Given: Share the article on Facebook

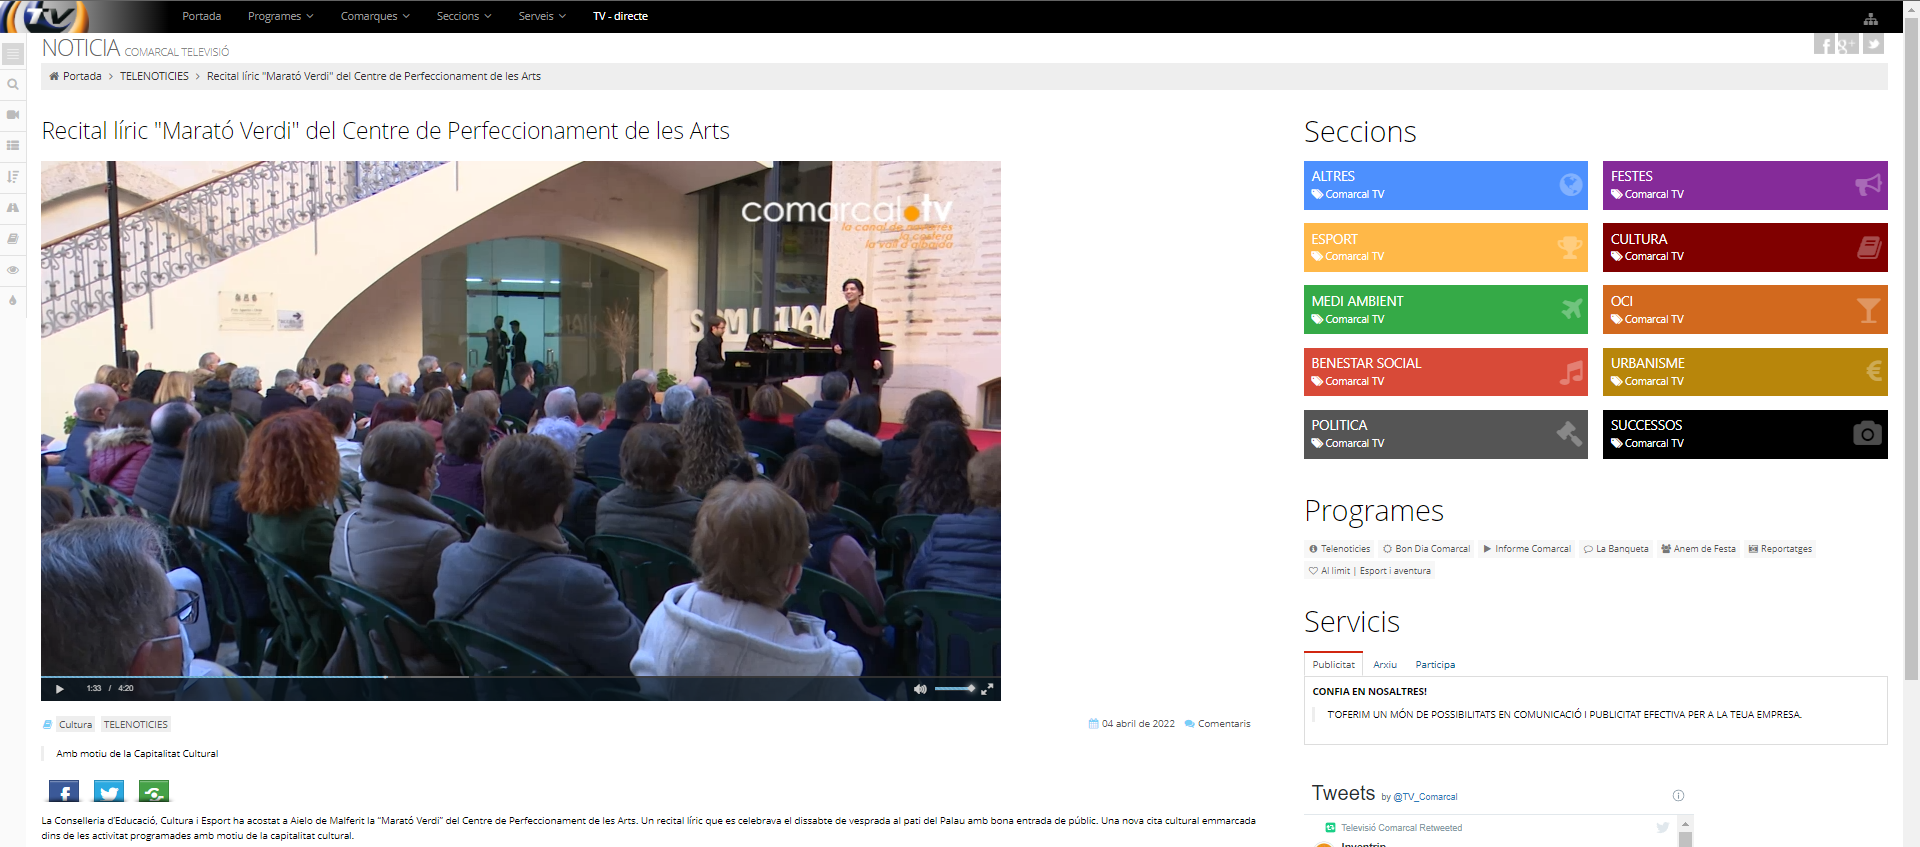Looking at the screenshot, I should [x=64, y=792].
